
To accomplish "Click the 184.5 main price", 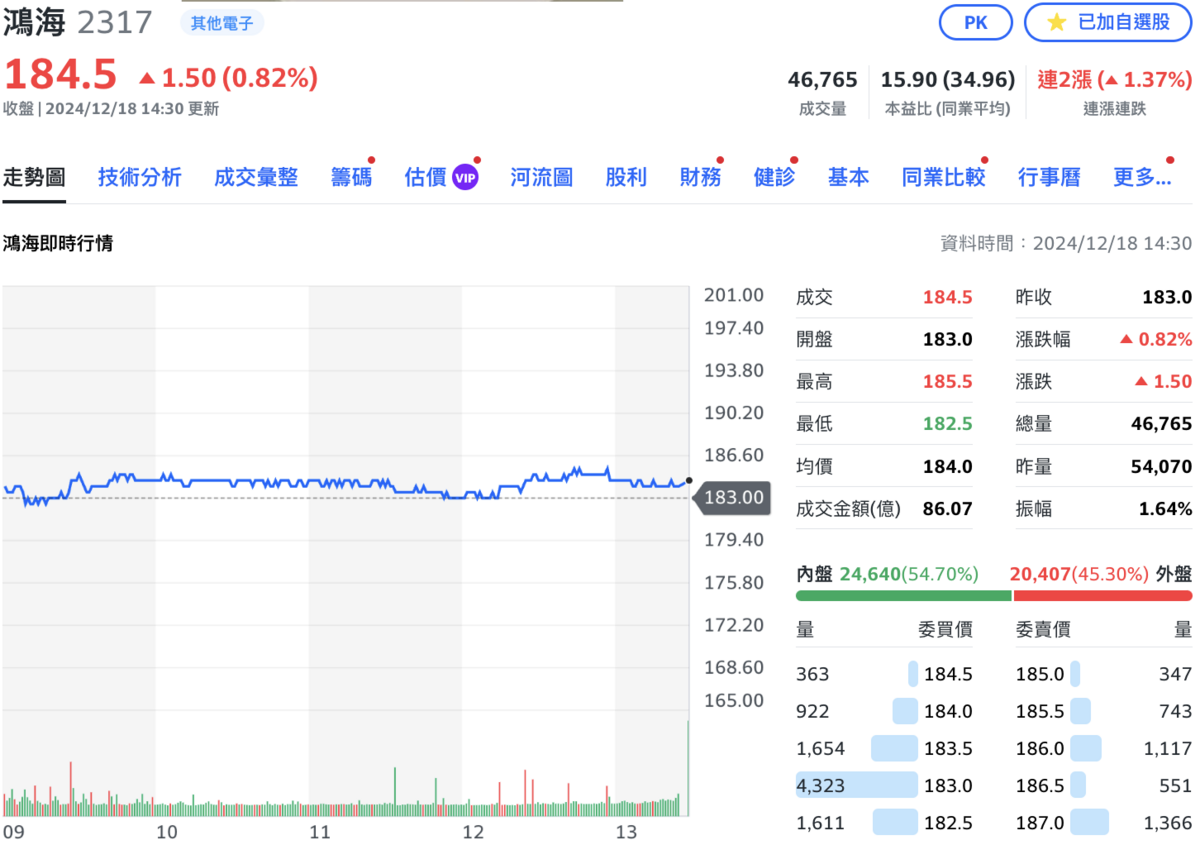I will click(60, 75).
